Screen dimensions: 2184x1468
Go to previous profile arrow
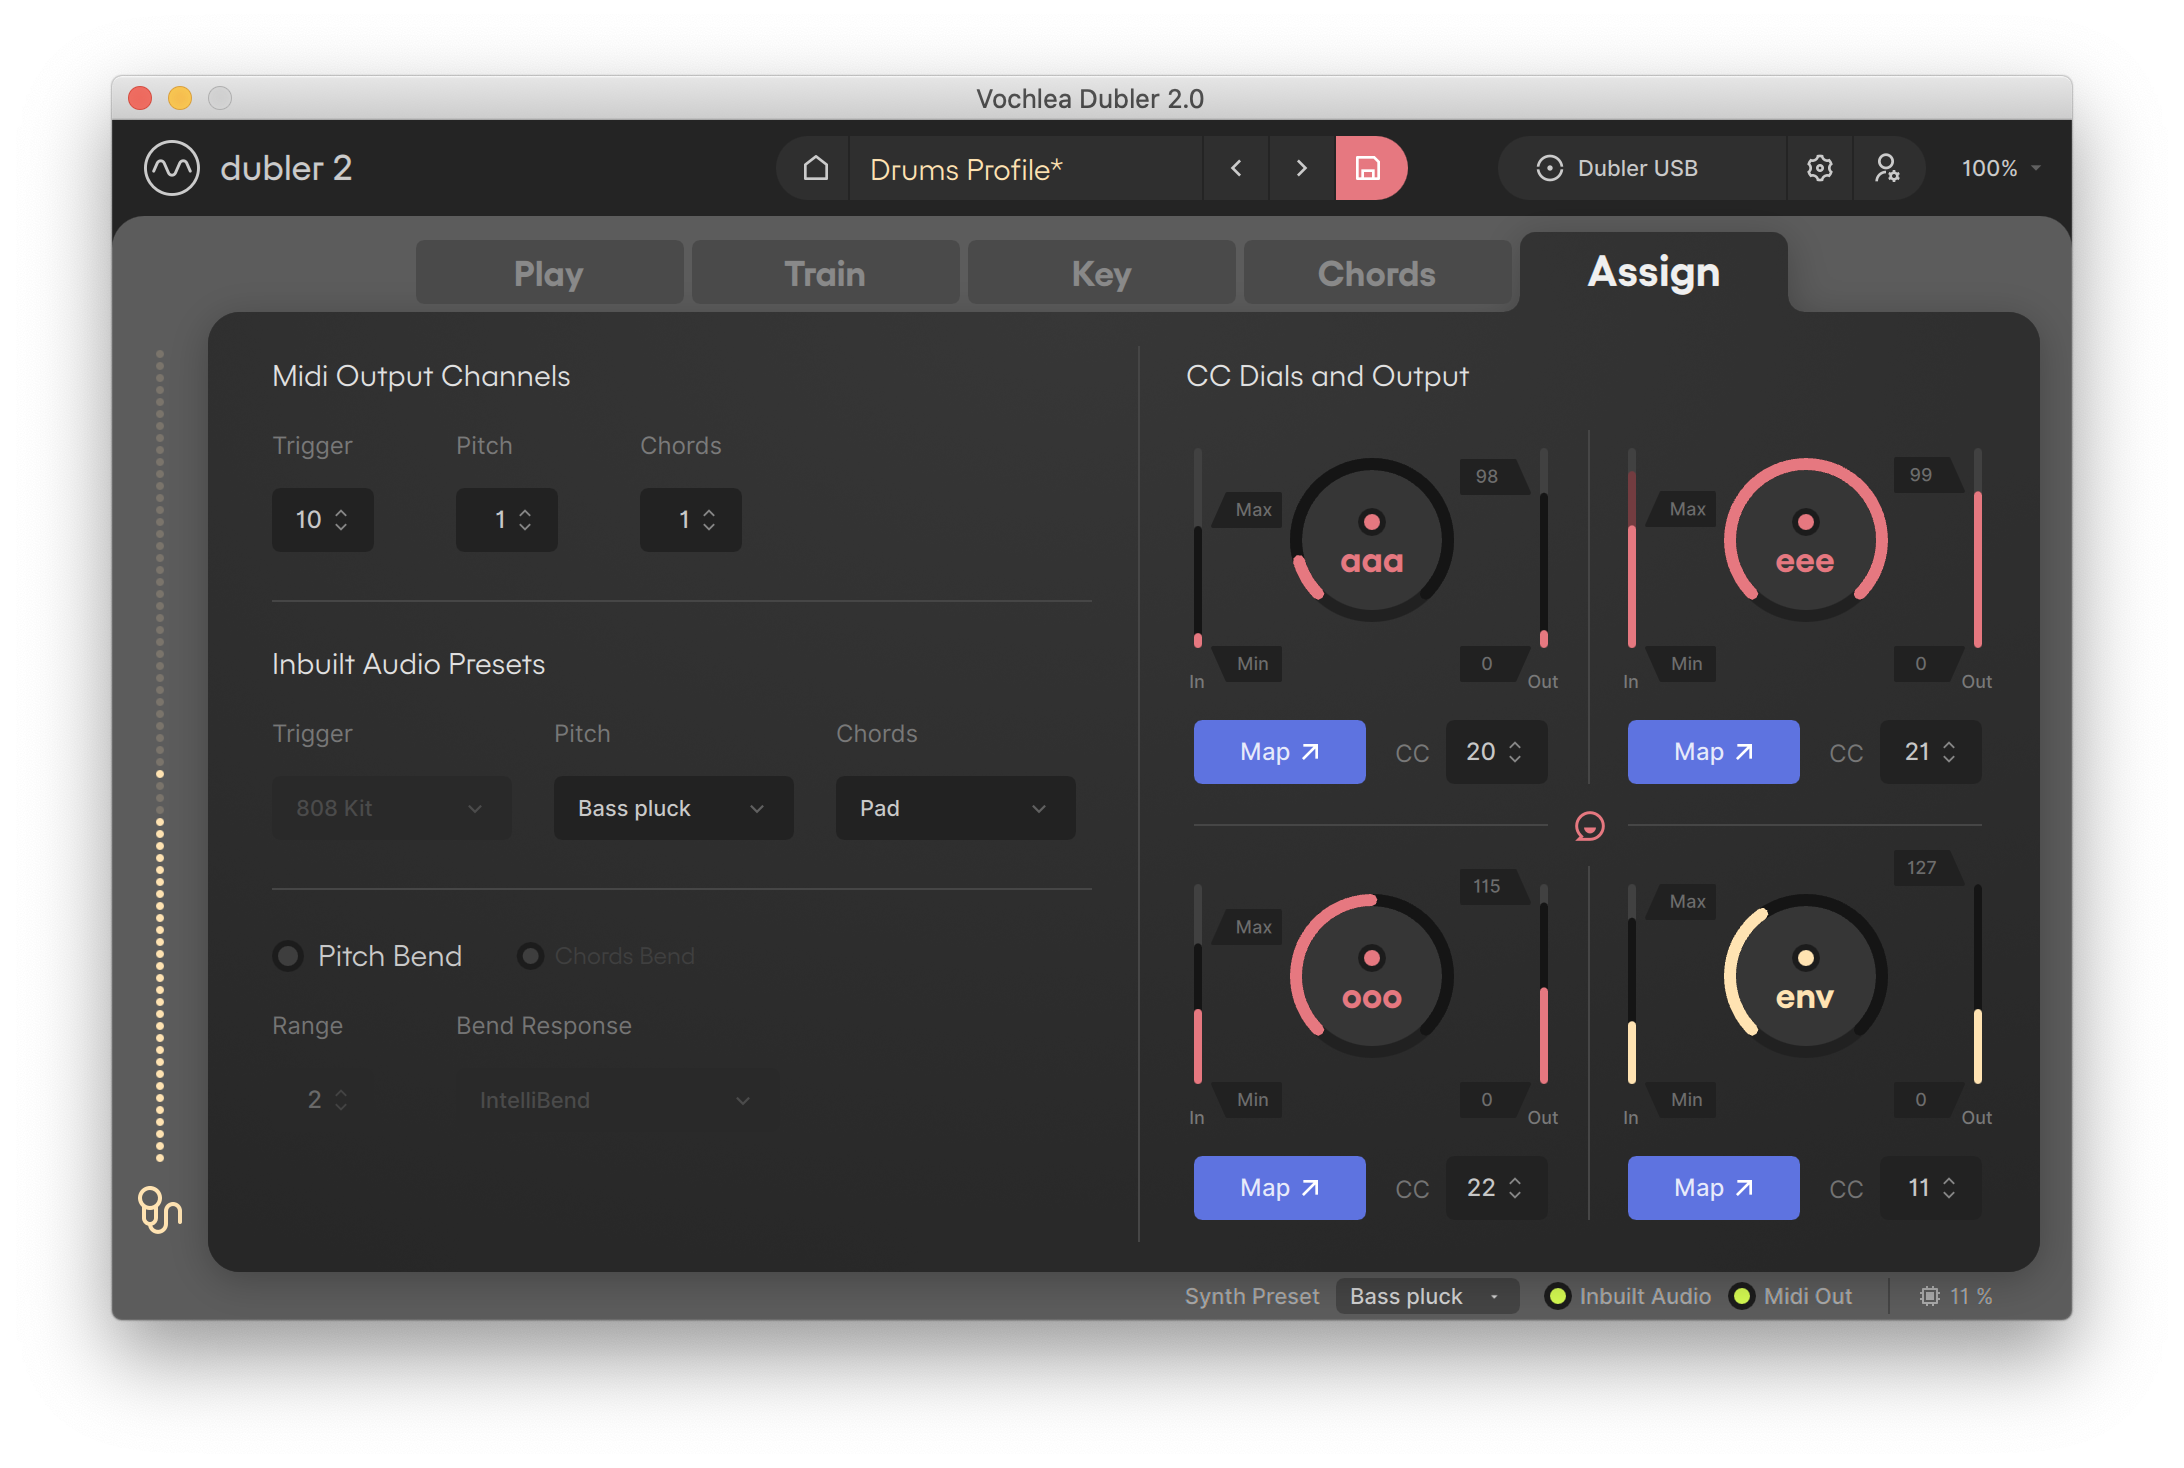pyautogui.click(x=1236, y=168)
